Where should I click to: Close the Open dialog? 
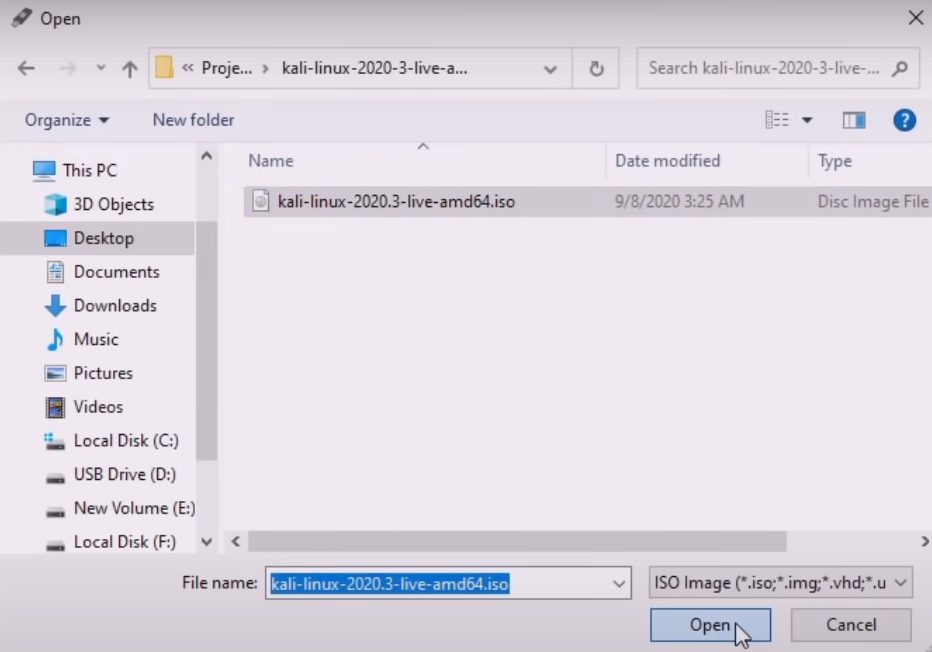tap(916, 18)
